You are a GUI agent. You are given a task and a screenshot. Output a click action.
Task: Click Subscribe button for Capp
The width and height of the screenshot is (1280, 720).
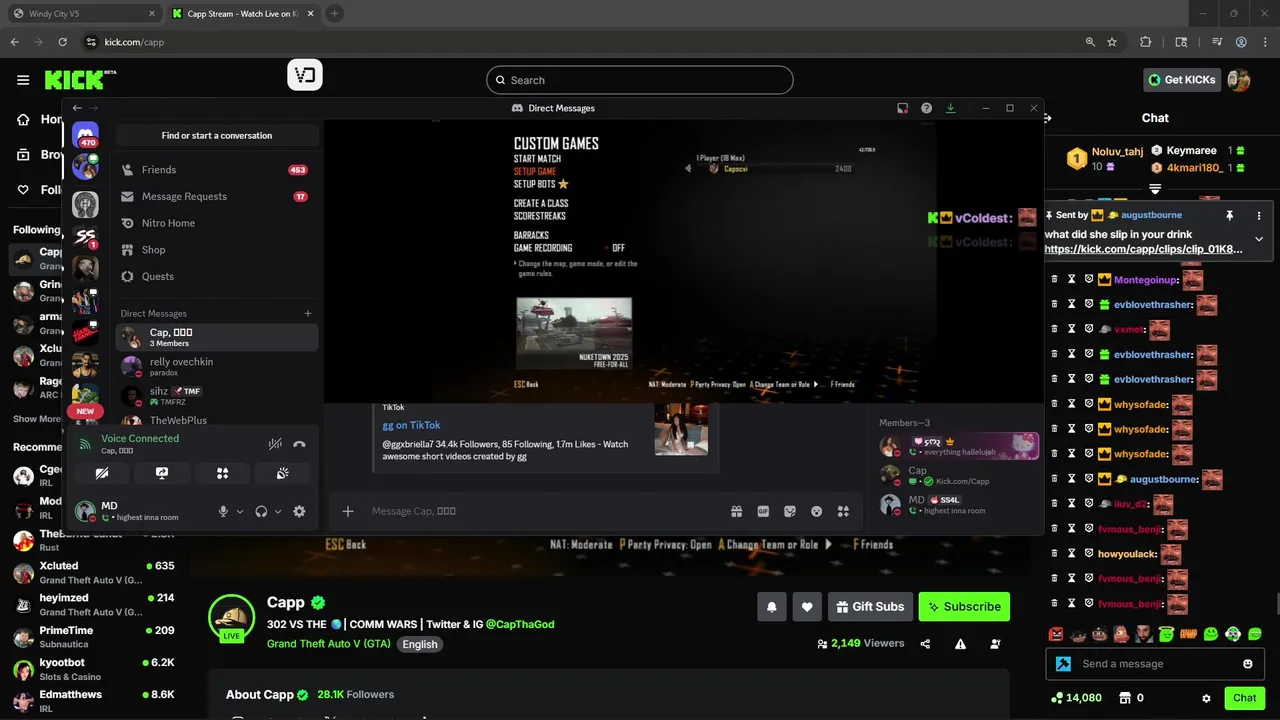964,606
